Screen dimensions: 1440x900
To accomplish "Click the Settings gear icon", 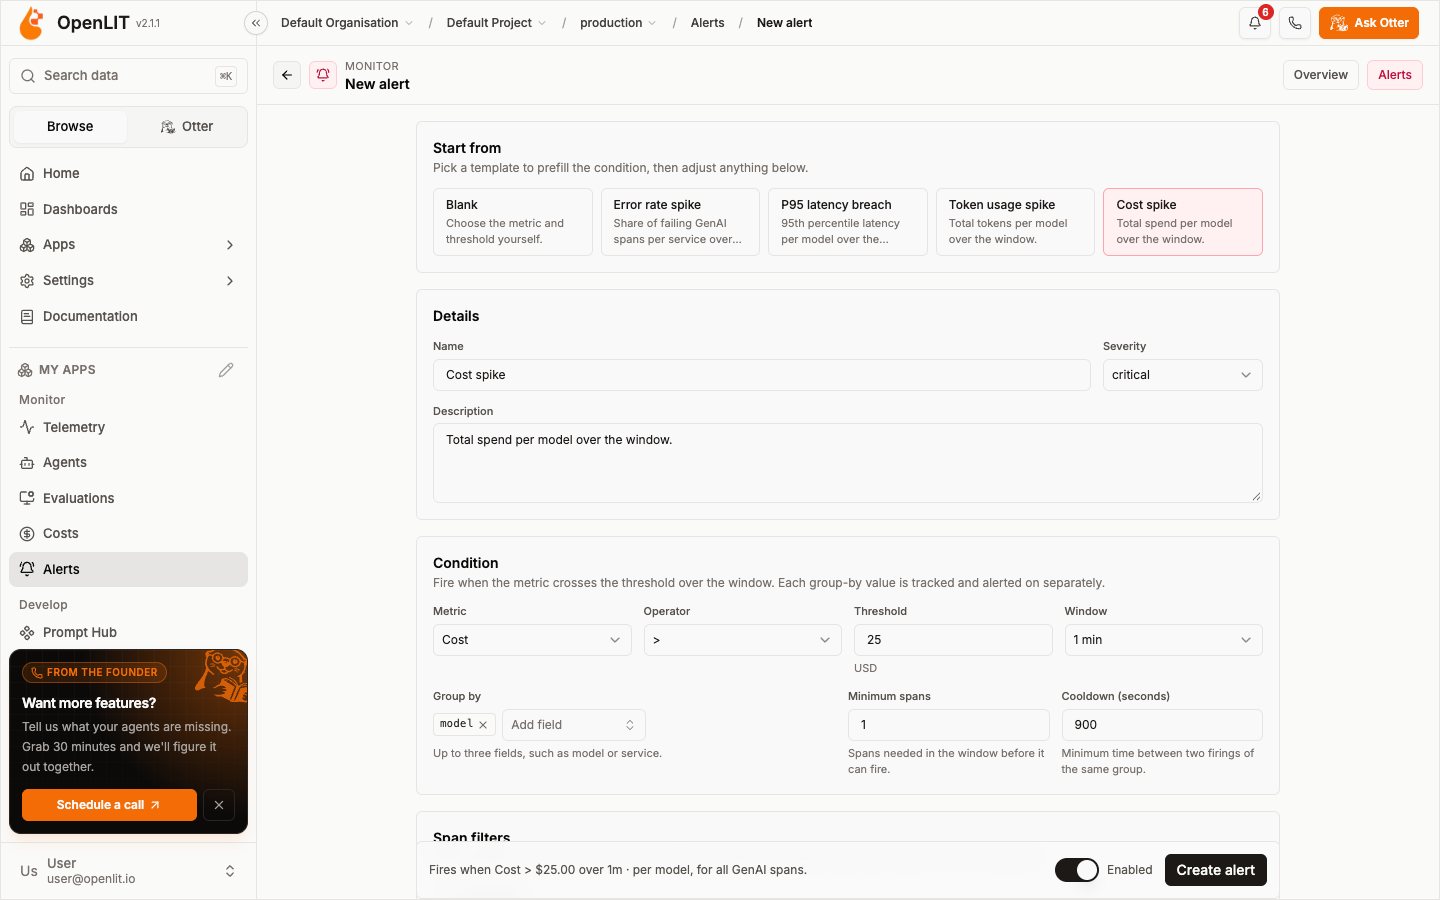I will click(x=27, y=281).
